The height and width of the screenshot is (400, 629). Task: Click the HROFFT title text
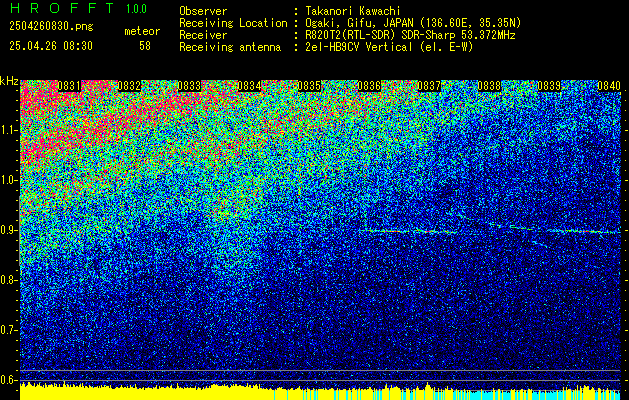pyautogui.click(x=62, y=8)
